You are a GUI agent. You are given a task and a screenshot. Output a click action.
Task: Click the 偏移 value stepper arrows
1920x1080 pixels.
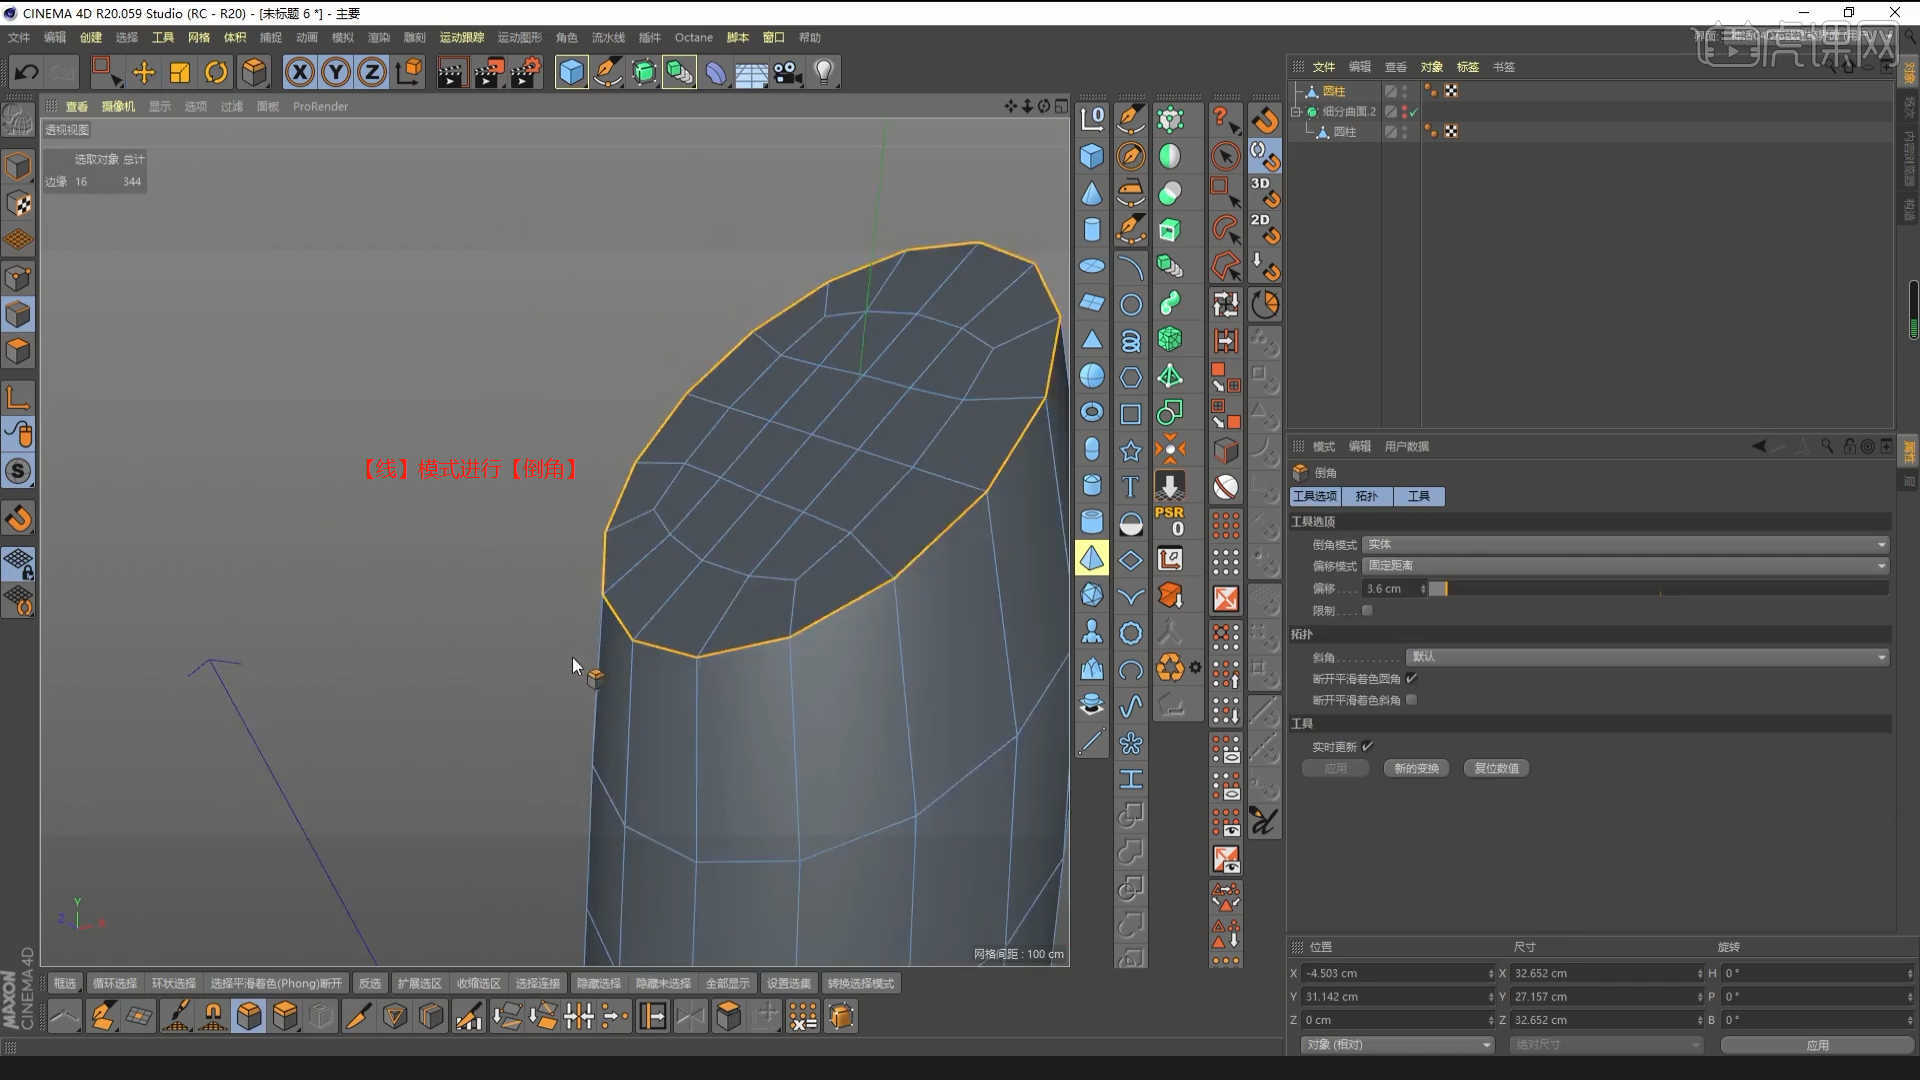(1423, 589)
